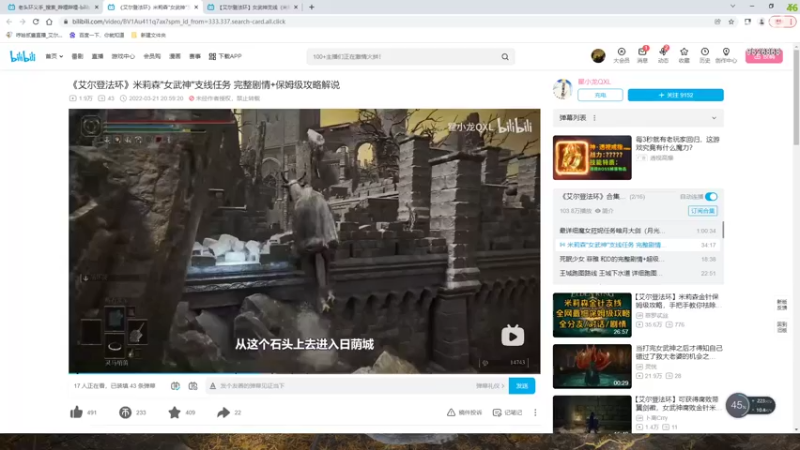
Task: Open 直播 in the header navigation
Action: point(97,56)
